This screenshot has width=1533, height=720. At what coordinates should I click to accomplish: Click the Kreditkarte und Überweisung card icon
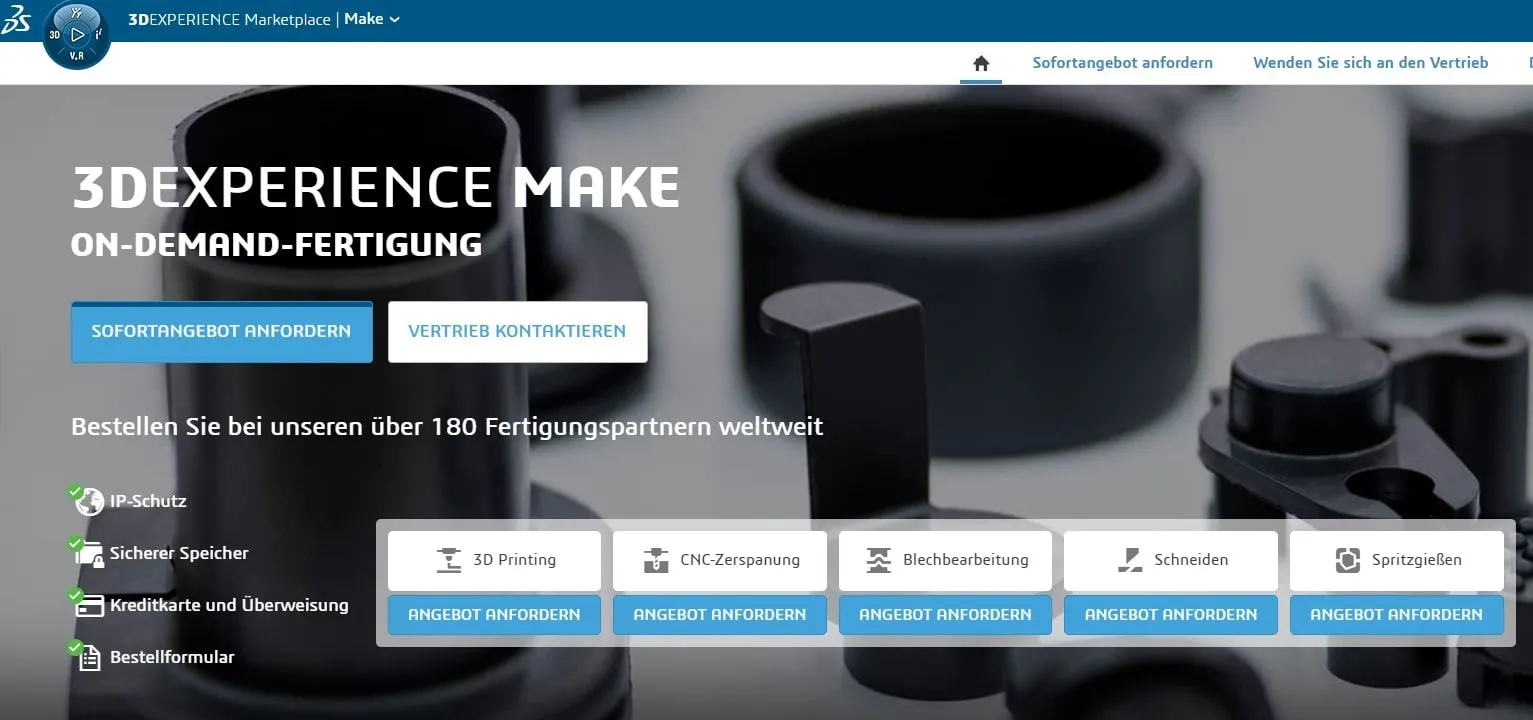pyautogui.click(x=87, y=604)
